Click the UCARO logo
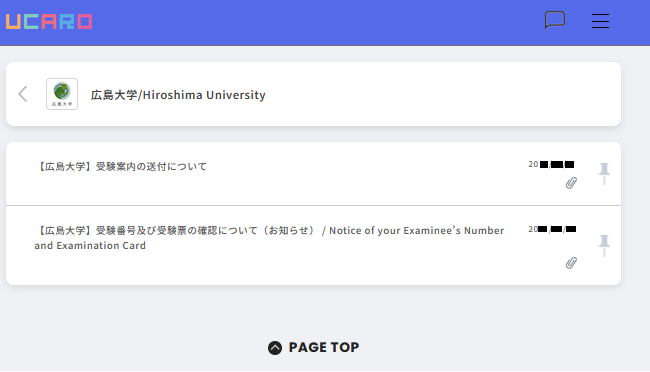This screenshot has width=650, height=372. coord(49,22)
